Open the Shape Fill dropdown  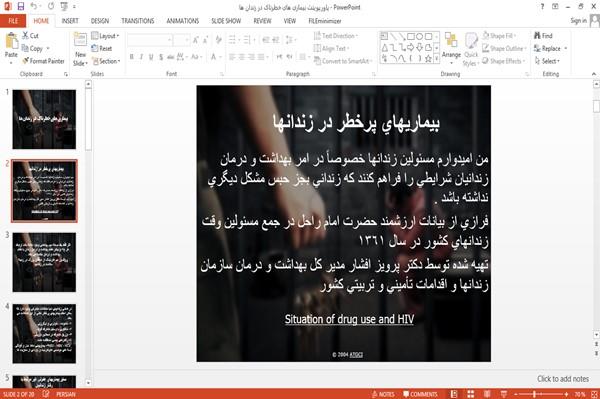(499, 36)
